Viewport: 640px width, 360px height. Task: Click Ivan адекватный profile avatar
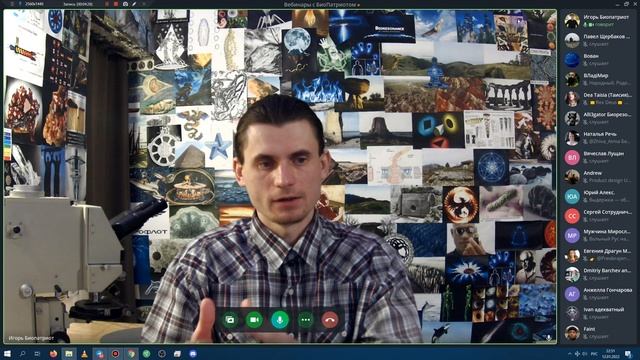(x=572, y=313)
